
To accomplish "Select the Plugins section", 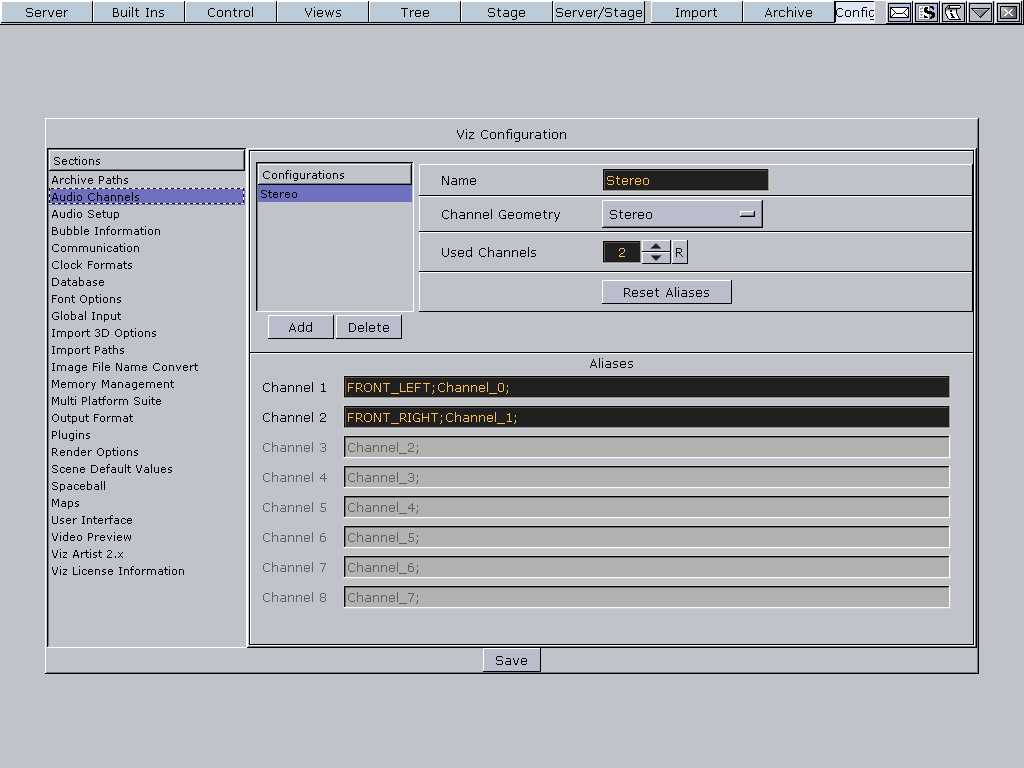I will (x=70, y=434).
